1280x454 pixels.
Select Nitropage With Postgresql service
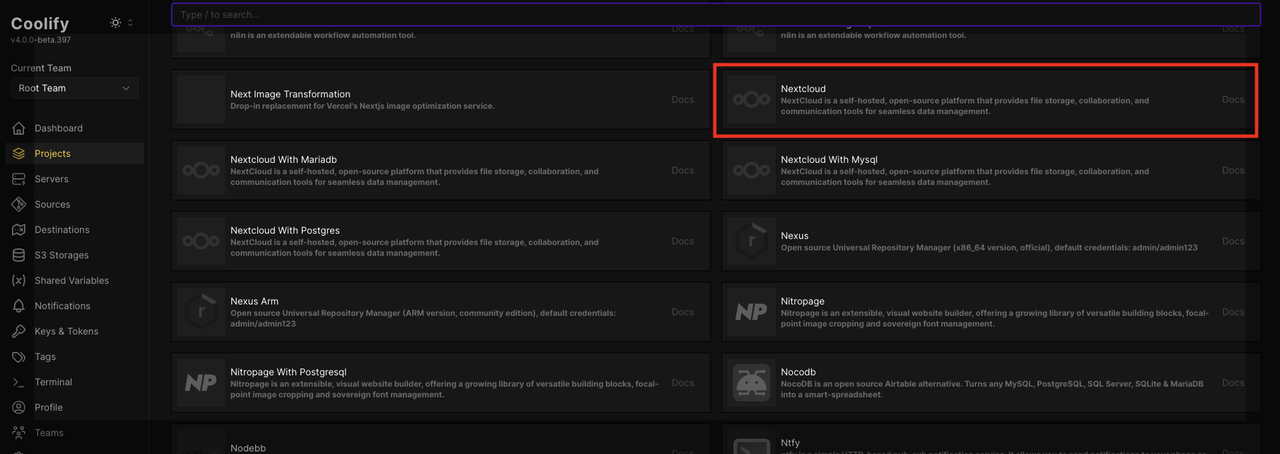click(440, 383)
